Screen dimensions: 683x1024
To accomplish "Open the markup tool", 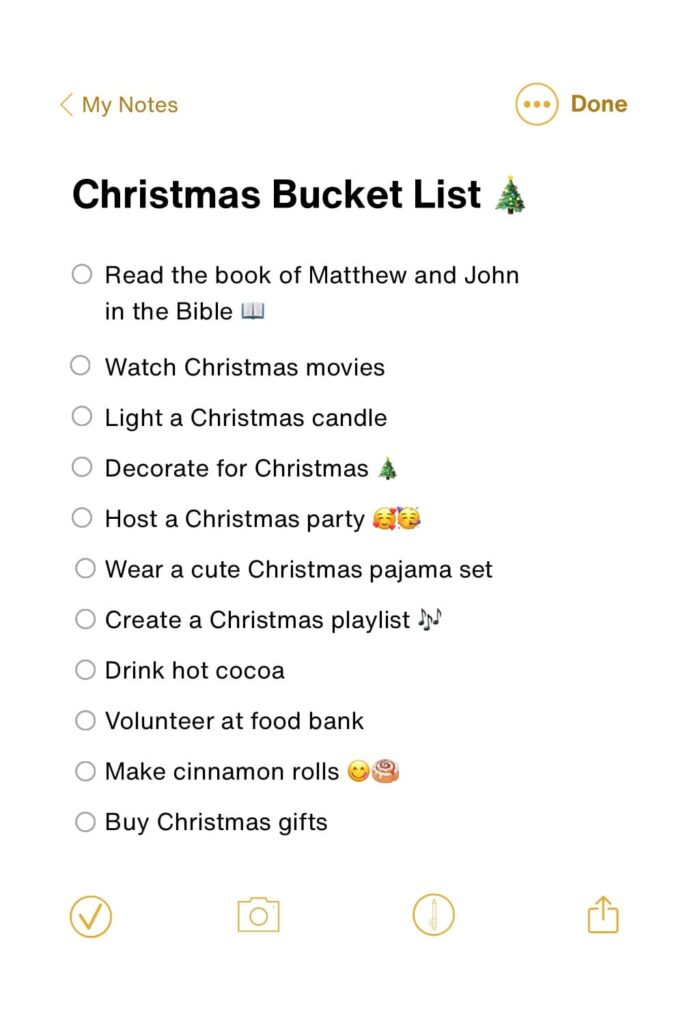I will point(432,914).
